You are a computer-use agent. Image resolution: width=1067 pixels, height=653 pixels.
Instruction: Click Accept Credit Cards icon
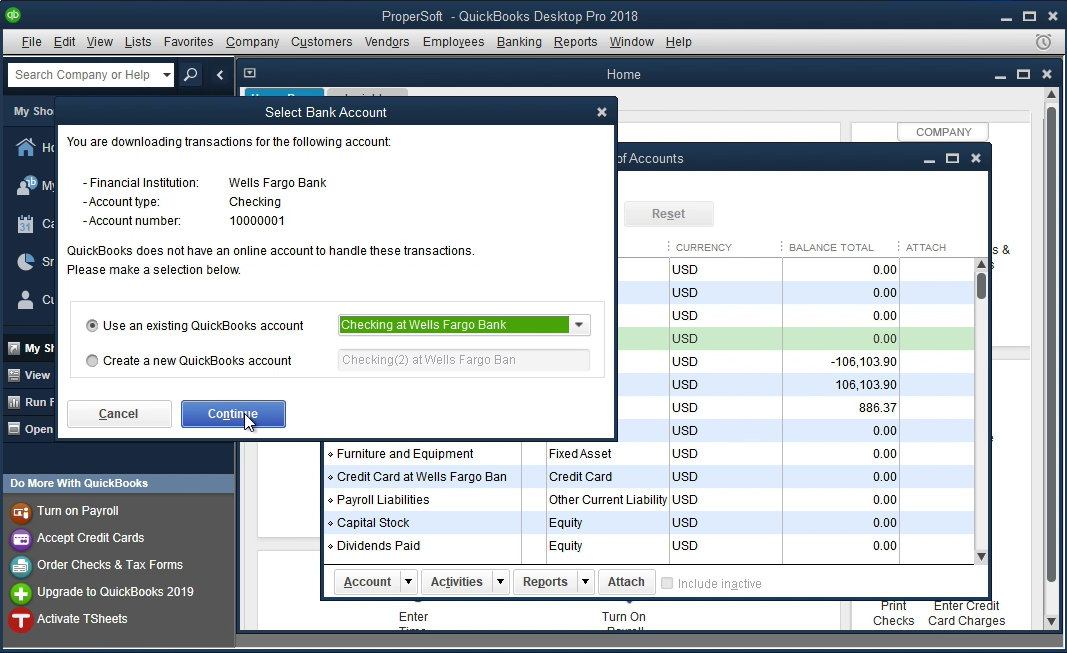click(21, 539)
